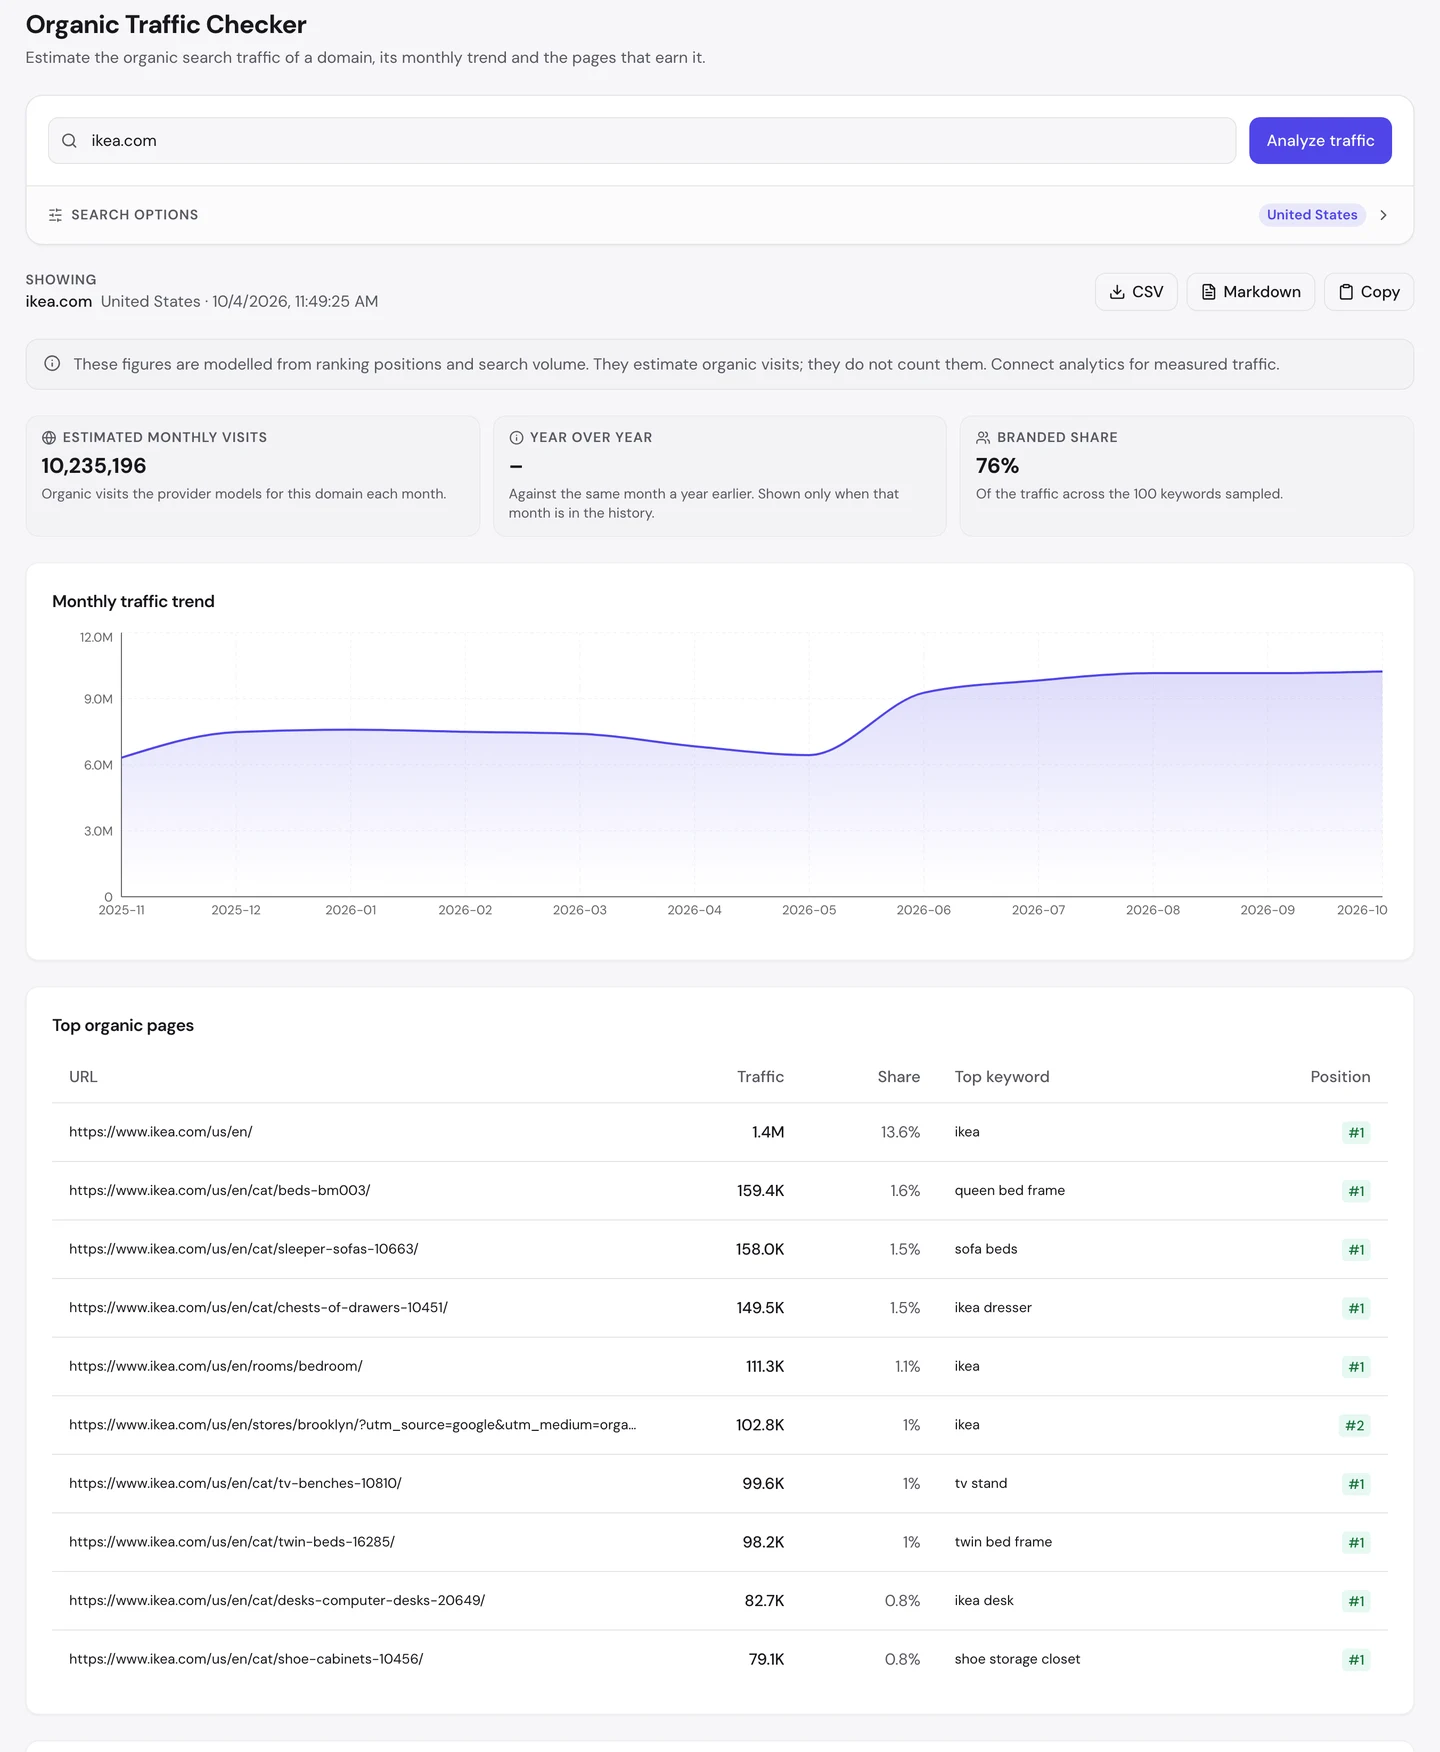Screen dimensions: 1440x1752
Task: Export results as Markdown
Action: point(1250,292)
